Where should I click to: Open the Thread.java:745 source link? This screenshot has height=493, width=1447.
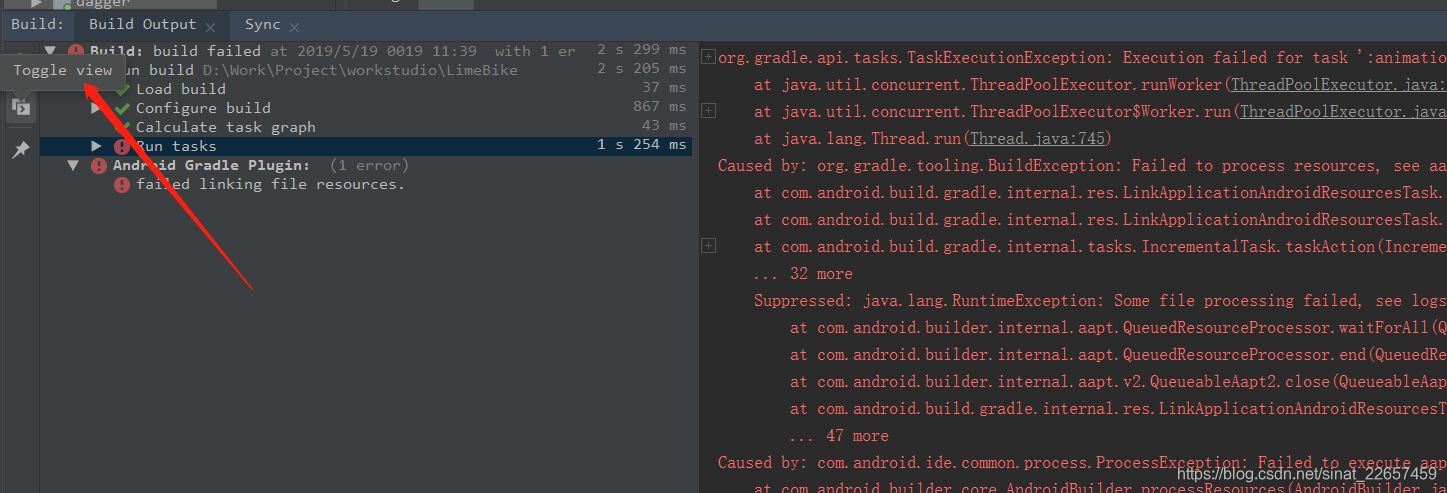(1036, 138)
